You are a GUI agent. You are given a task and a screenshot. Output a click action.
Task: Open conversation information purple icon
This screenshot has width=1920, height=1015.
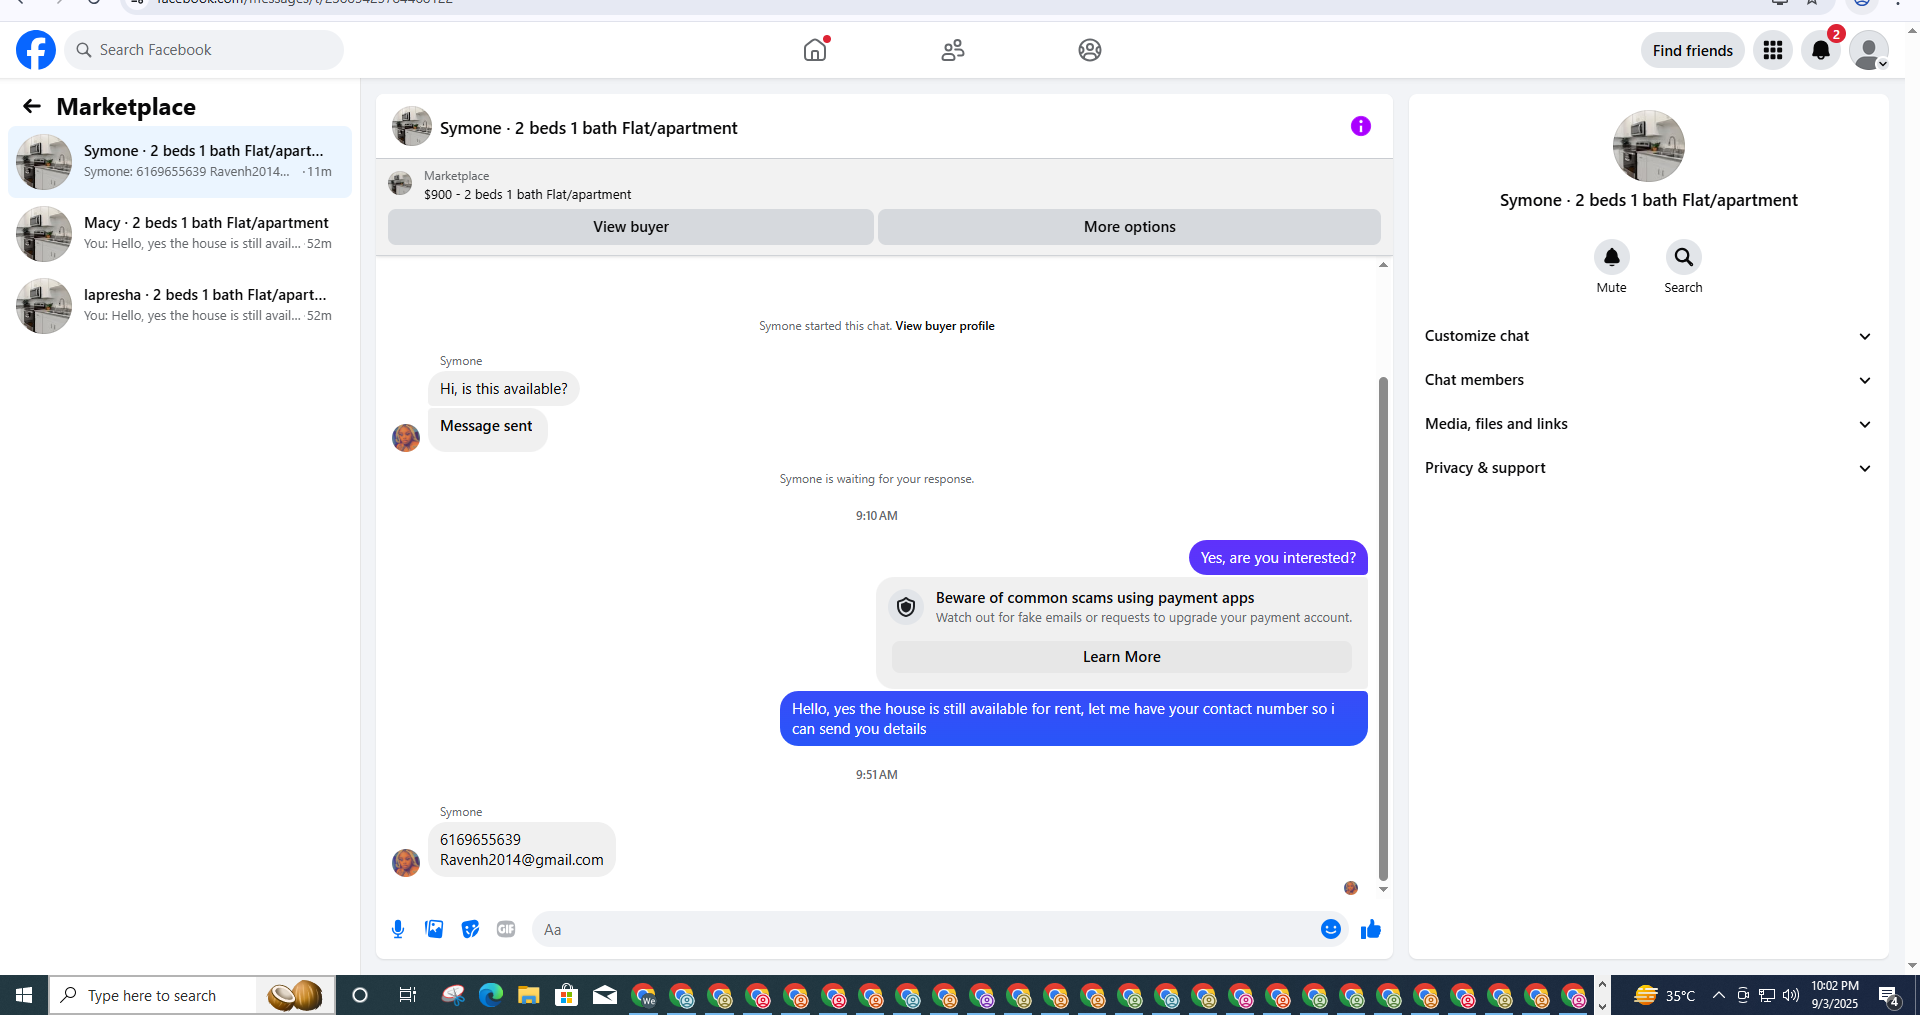click(x=1360, y=126)
